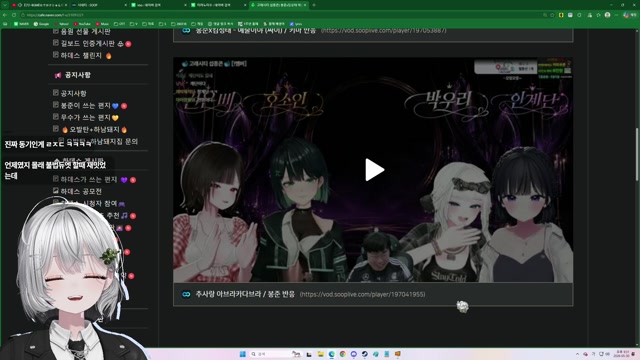Switch to the SOOP browser tab
This screenshot has width=640, height=360.
coord(98,5)
